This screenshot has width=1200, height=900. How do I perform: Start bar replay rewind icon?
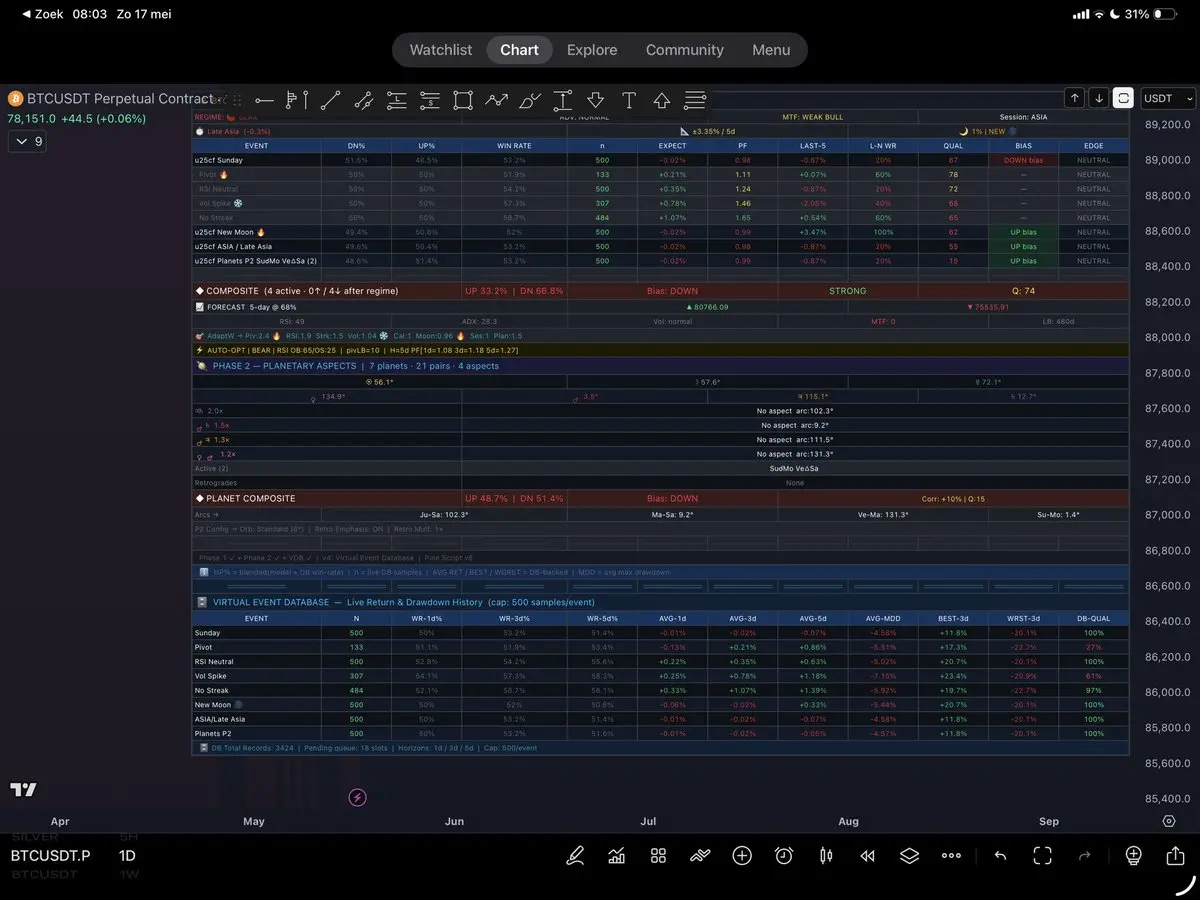pos(868,856)
